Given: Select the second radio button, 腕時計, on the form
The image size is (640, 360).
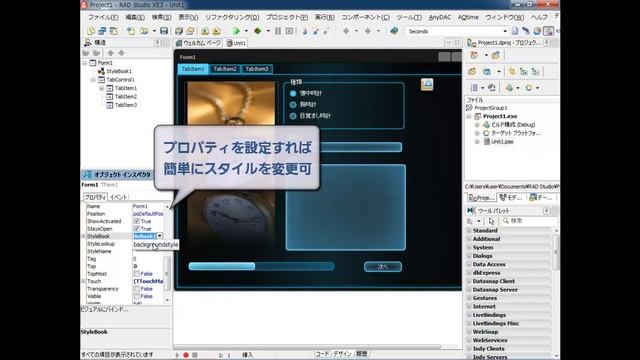Looking at the screenshot, I should [x=293, y=105].
